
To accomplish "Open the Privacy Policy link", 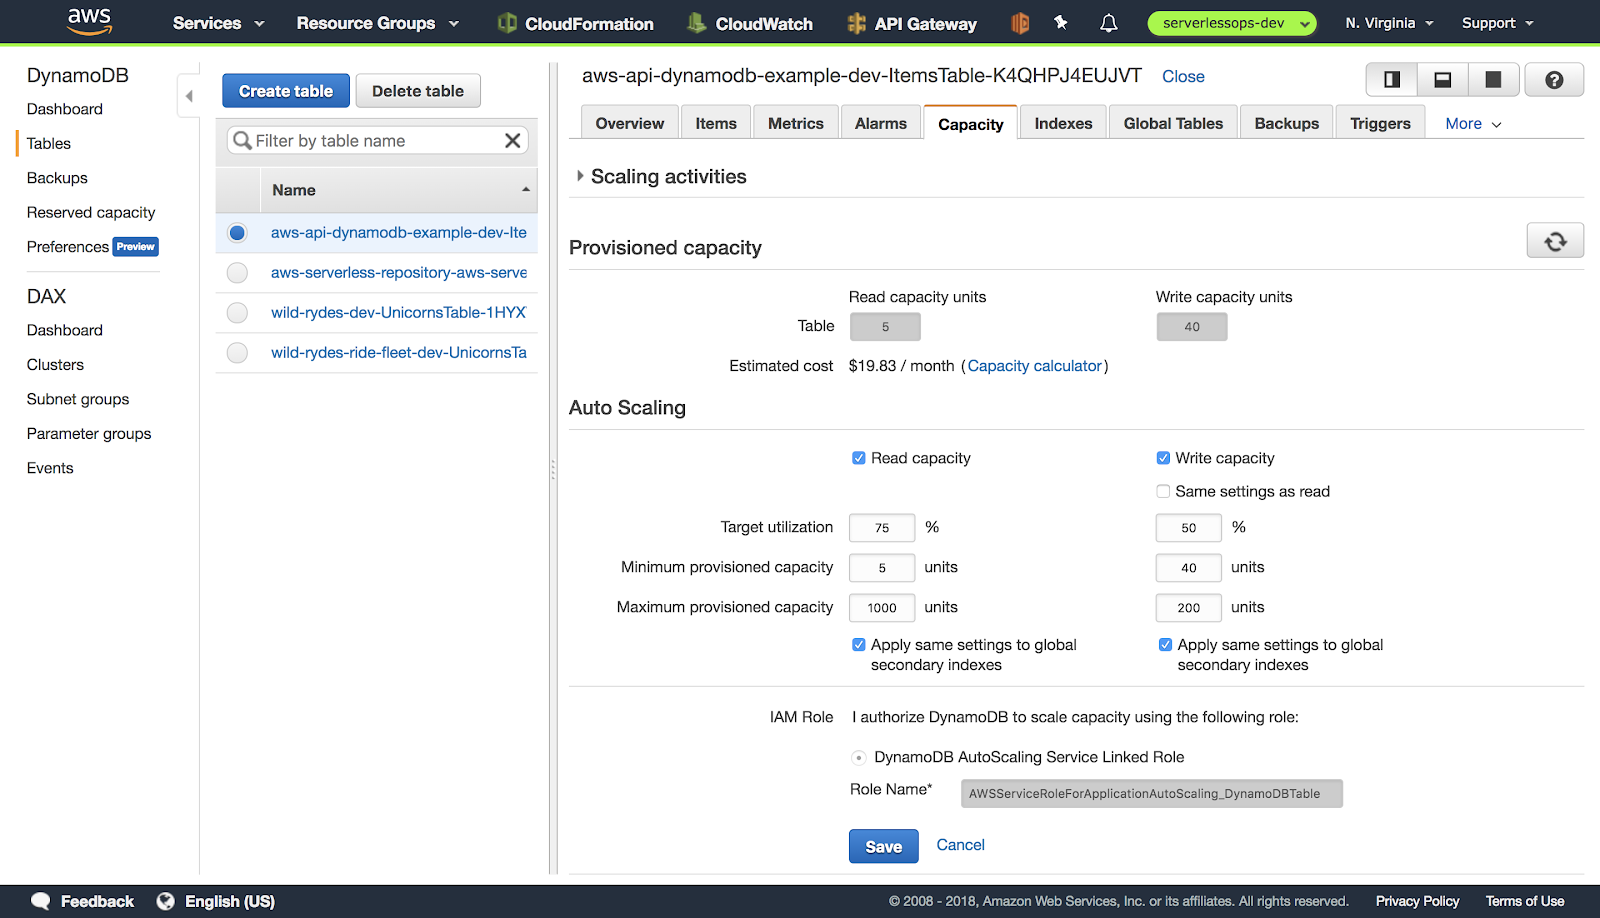I will click(1417, 901).
